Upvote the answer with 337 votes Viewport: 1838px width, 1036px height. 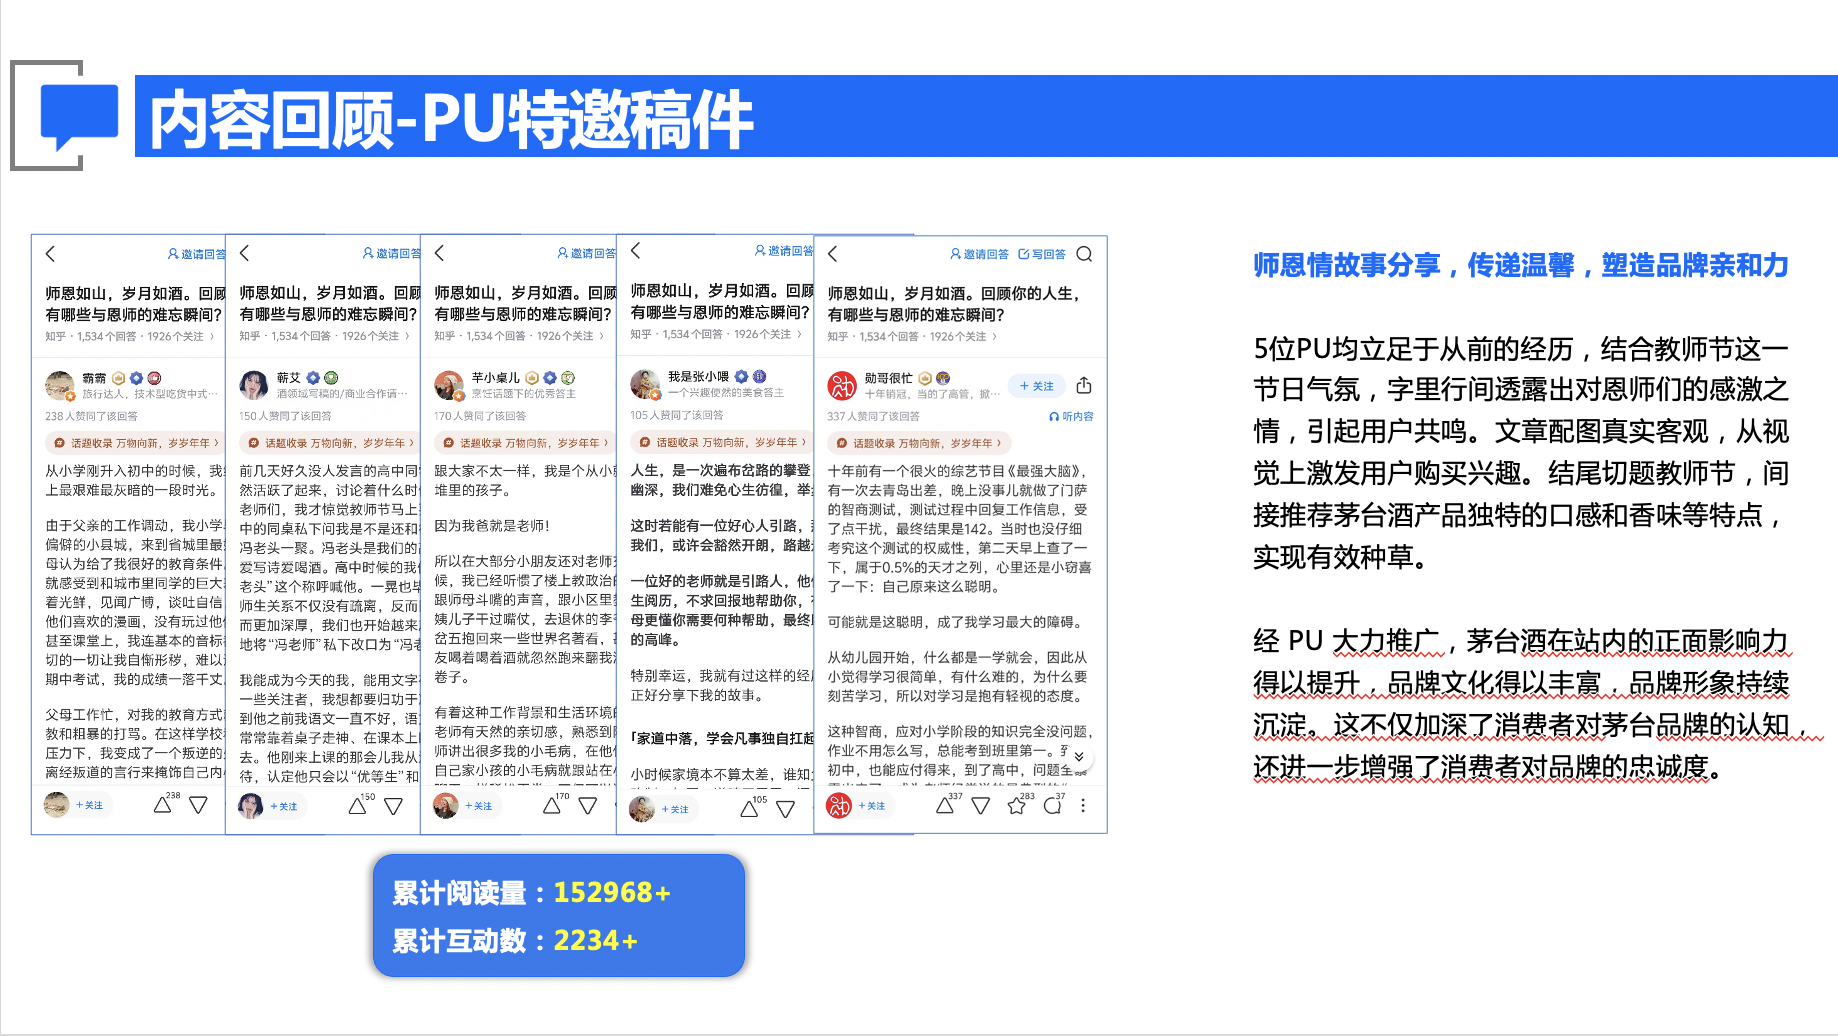(945, 806)
